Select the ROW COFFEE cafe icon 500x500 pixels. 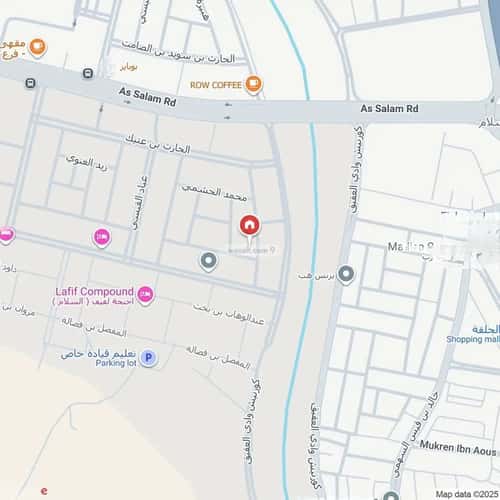[253, 84]
